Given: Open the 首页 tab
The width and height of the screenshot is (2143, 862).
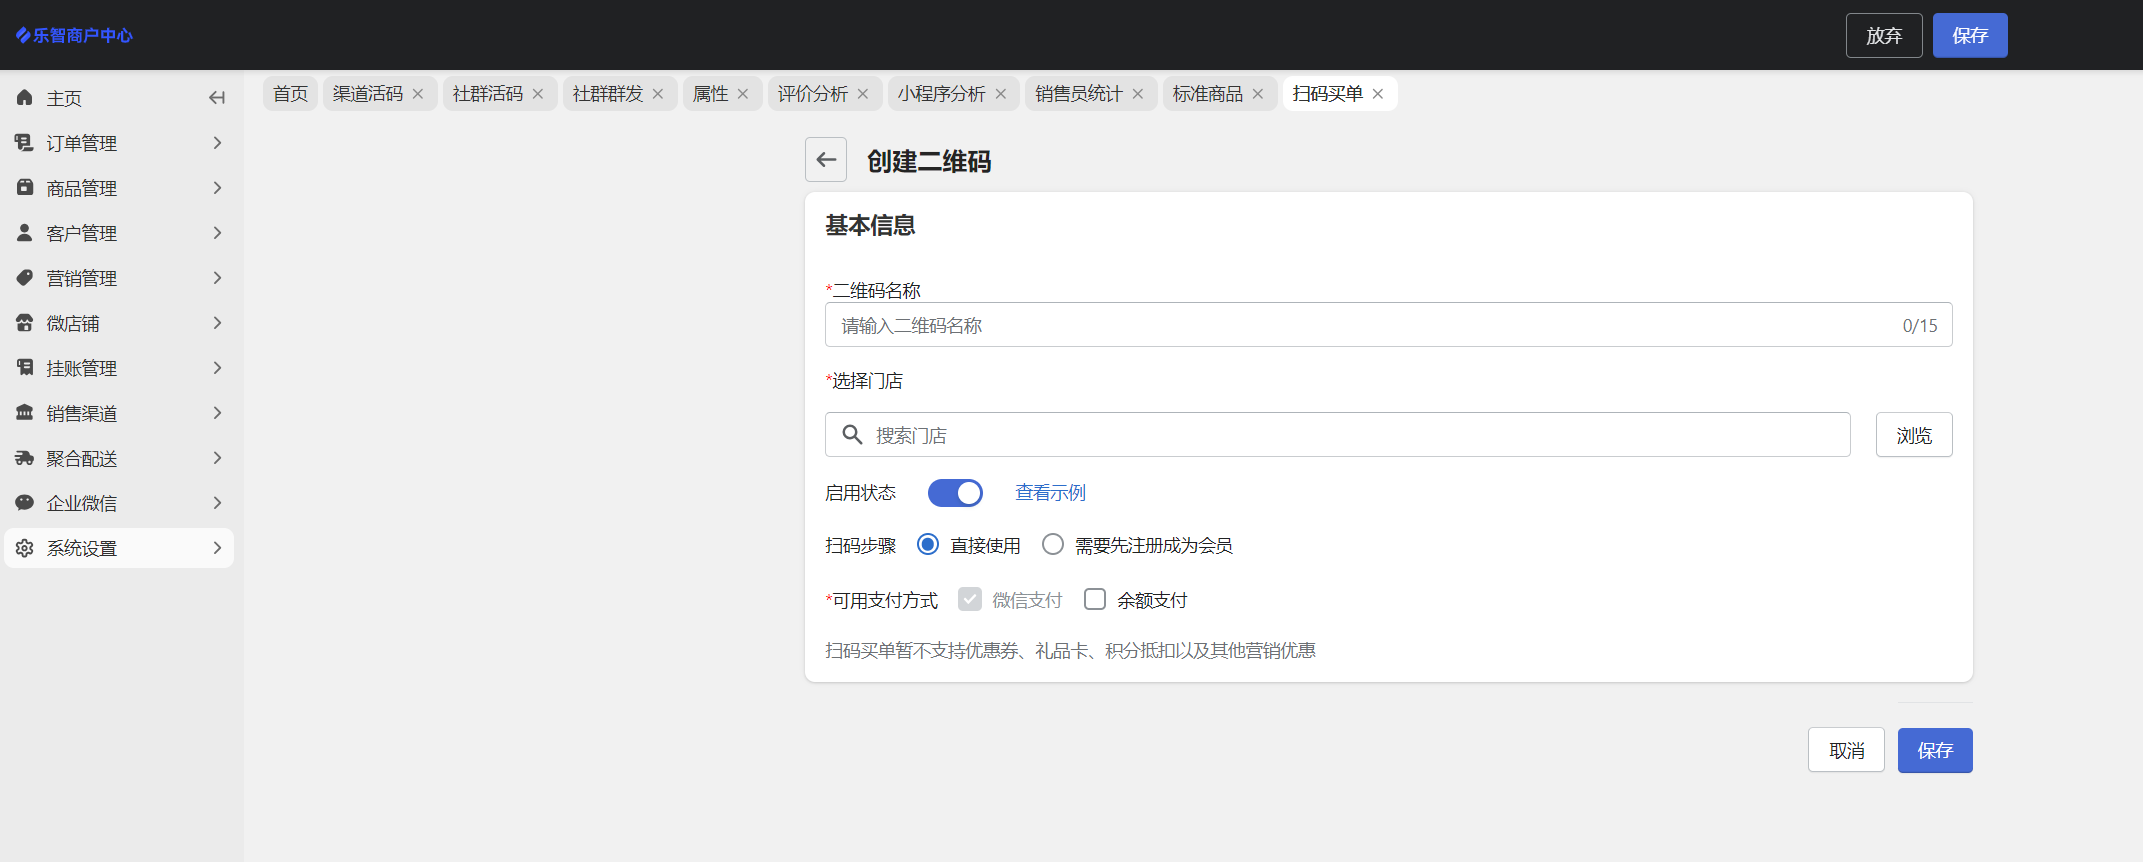Looking at the screenshot, I should (290, 94).
